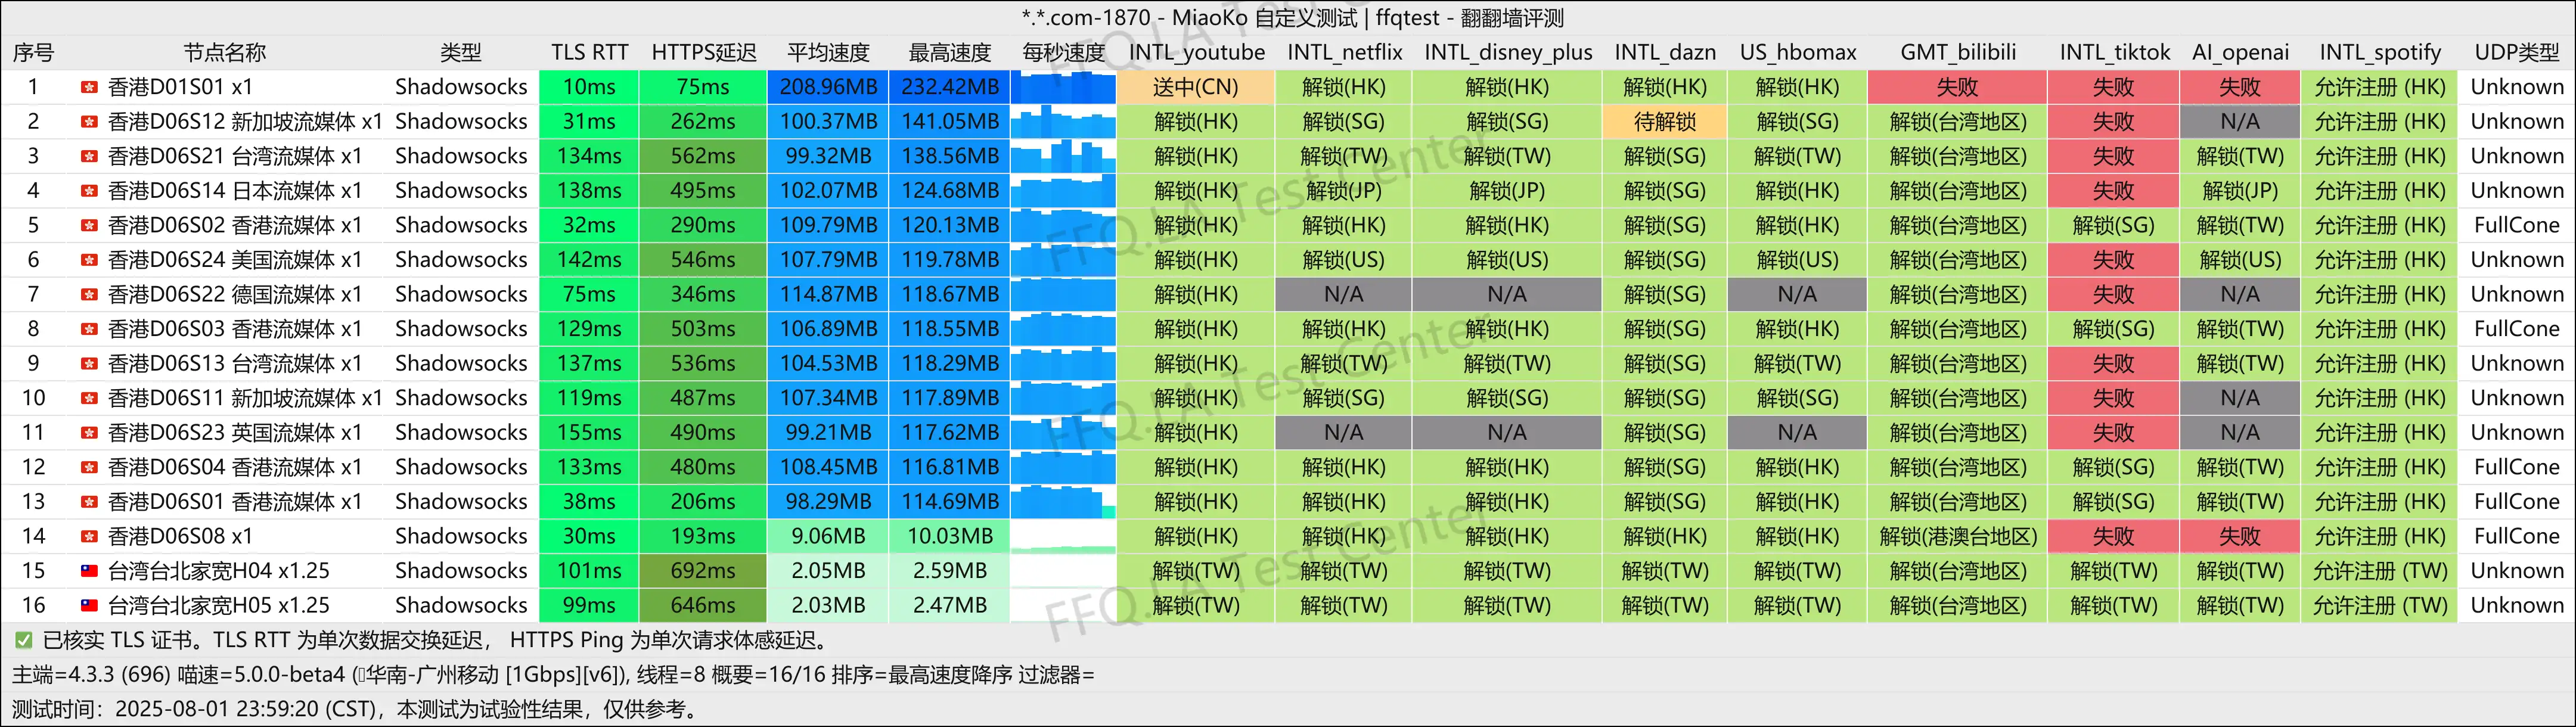This screenshot has height=727, width=2576.
Task: Click the 序号 column header
Action: [x=33, y=53]
